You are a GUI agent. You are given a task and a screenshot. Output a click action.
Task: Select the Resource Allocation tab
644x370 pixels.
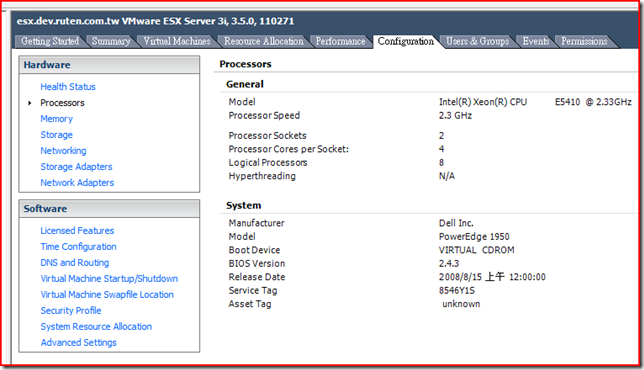click(263, 41)
